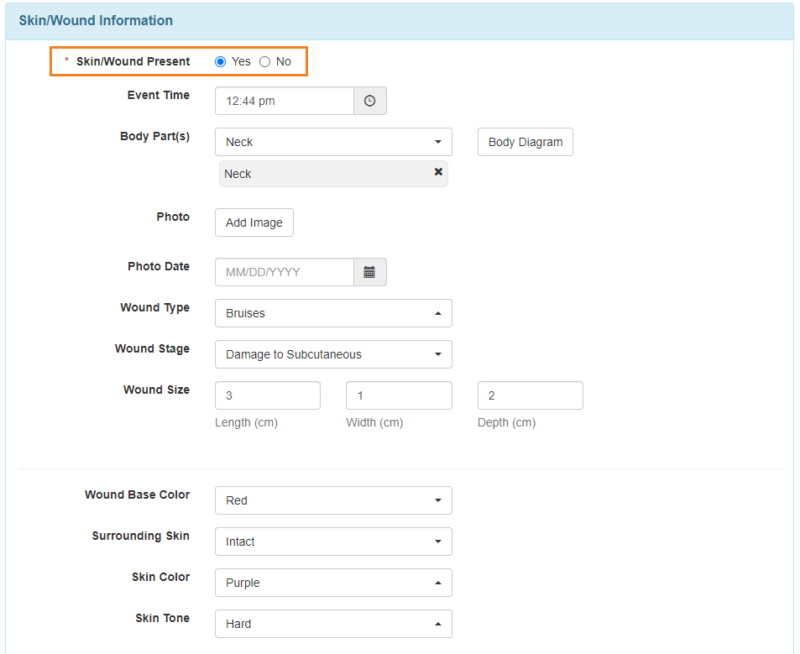Click the Event Time input field
Viewport: 800px width, 654px height.
(283, 100)
